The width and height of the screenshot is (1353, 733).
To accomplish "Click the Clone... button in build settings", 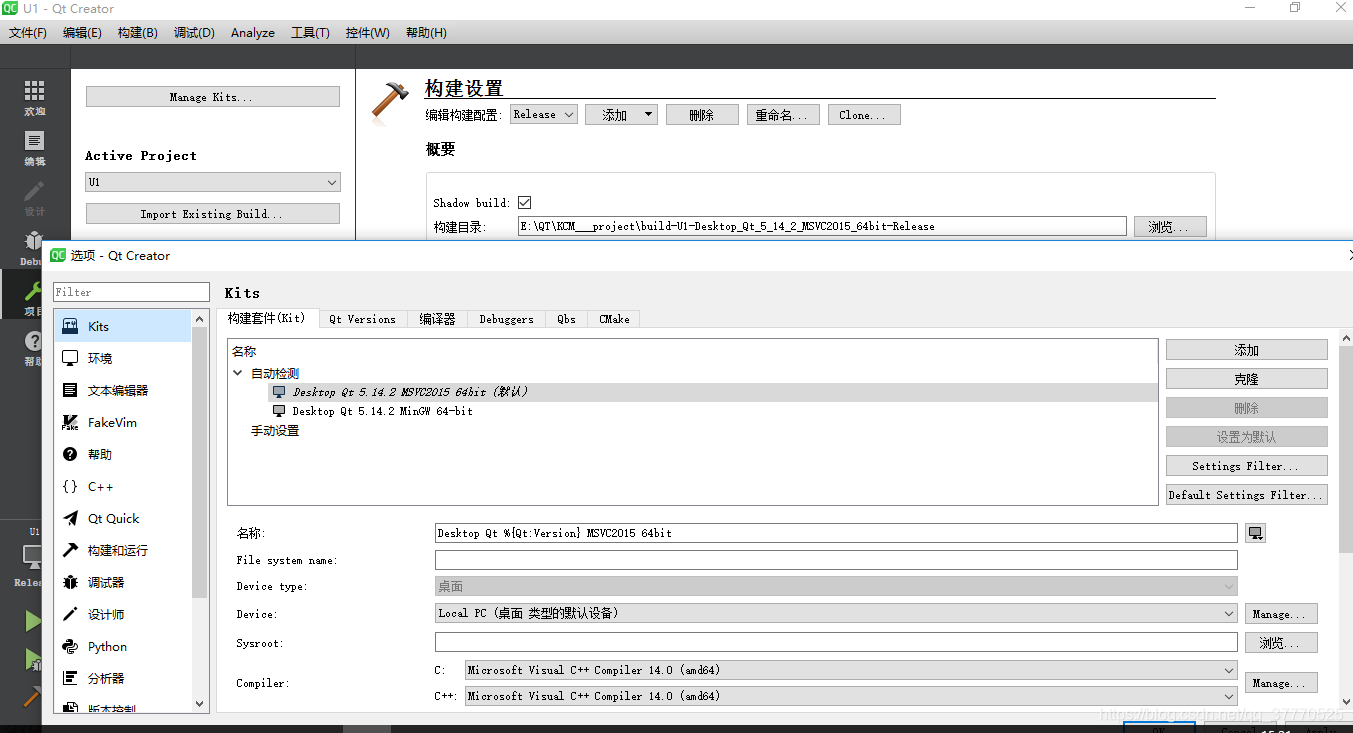I will (864, 115).
